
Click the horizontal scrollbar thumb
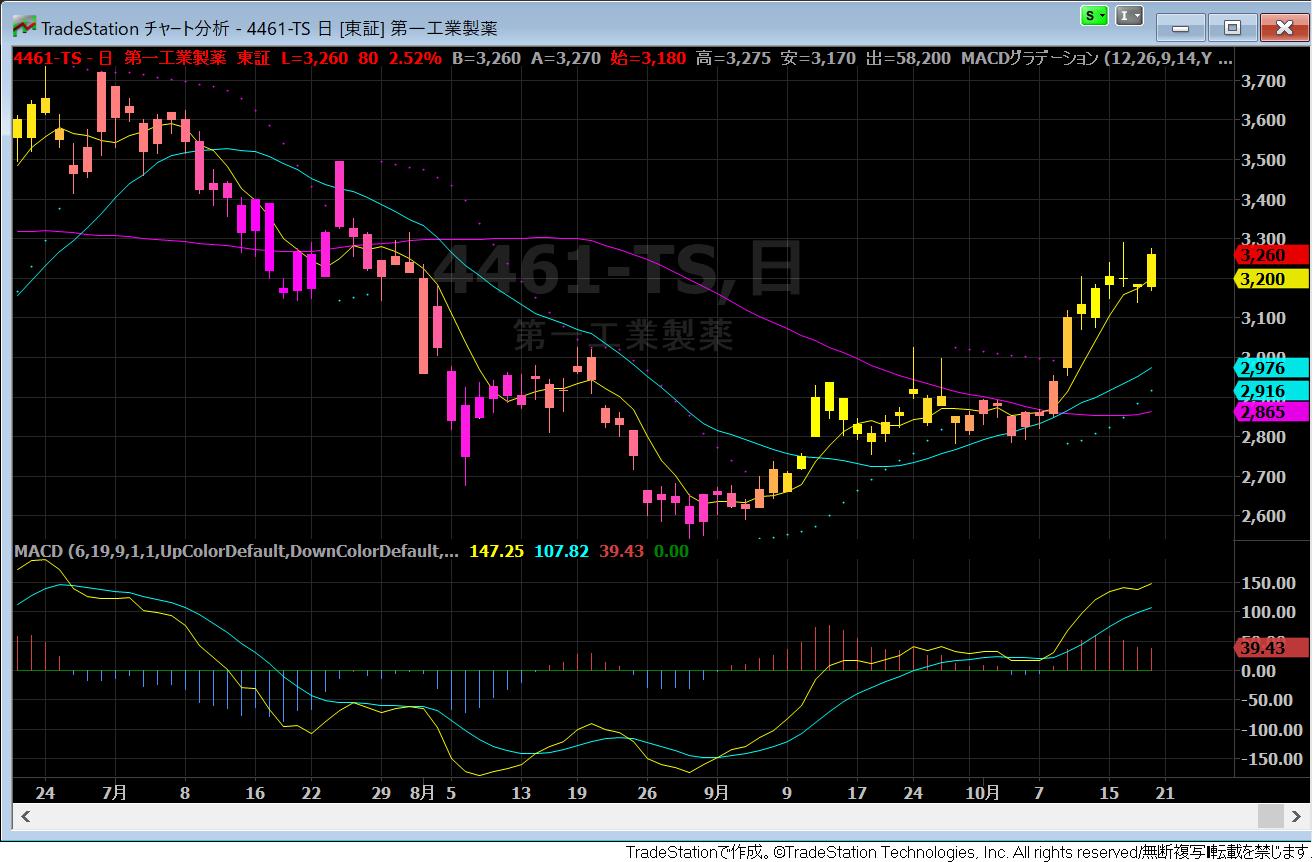(1270, 816)
